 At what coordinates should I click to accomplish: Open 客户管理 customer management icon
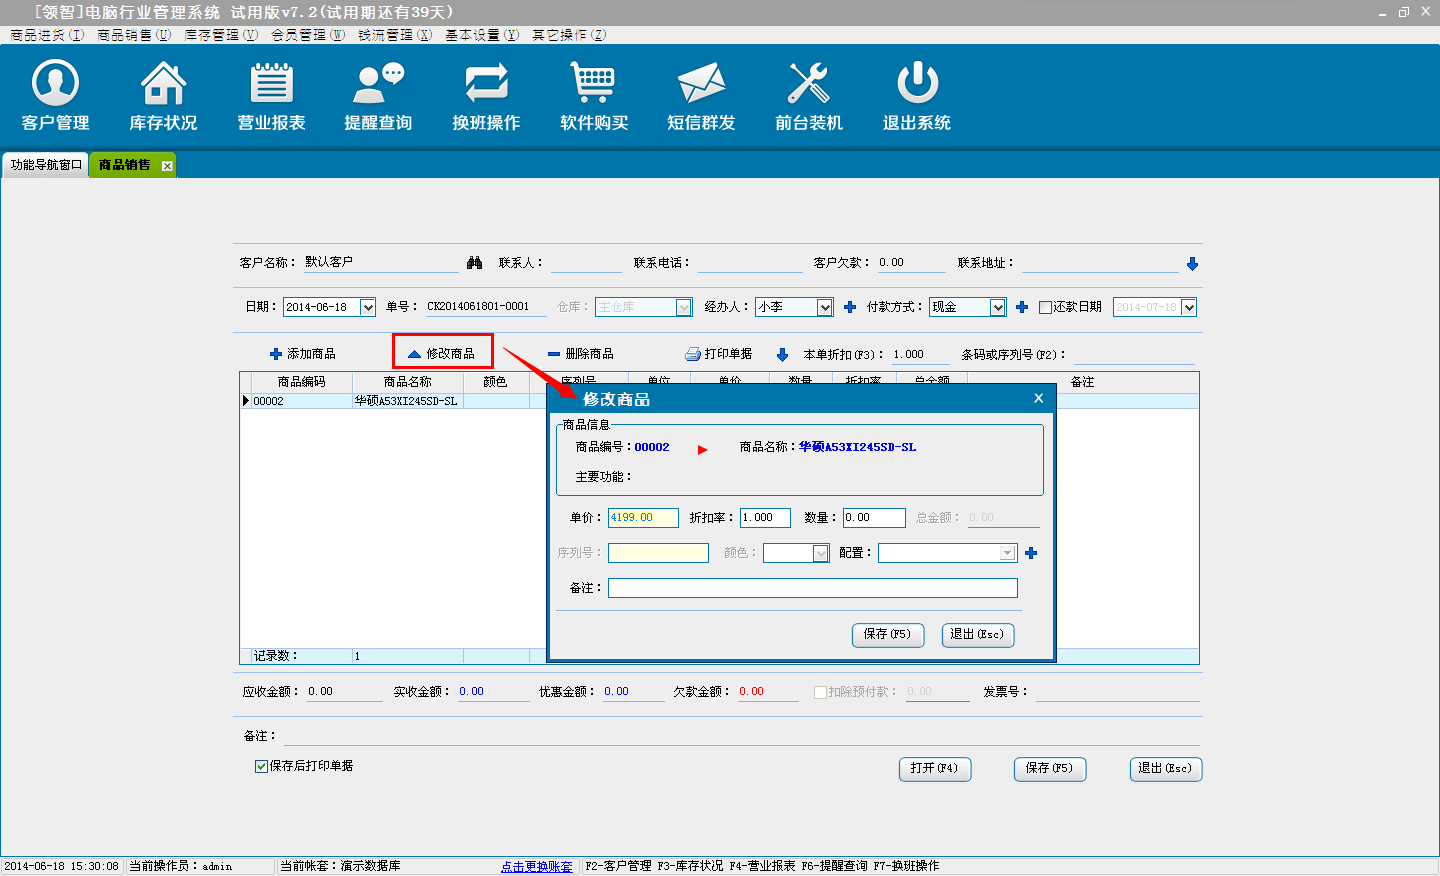tap(56, 84)
